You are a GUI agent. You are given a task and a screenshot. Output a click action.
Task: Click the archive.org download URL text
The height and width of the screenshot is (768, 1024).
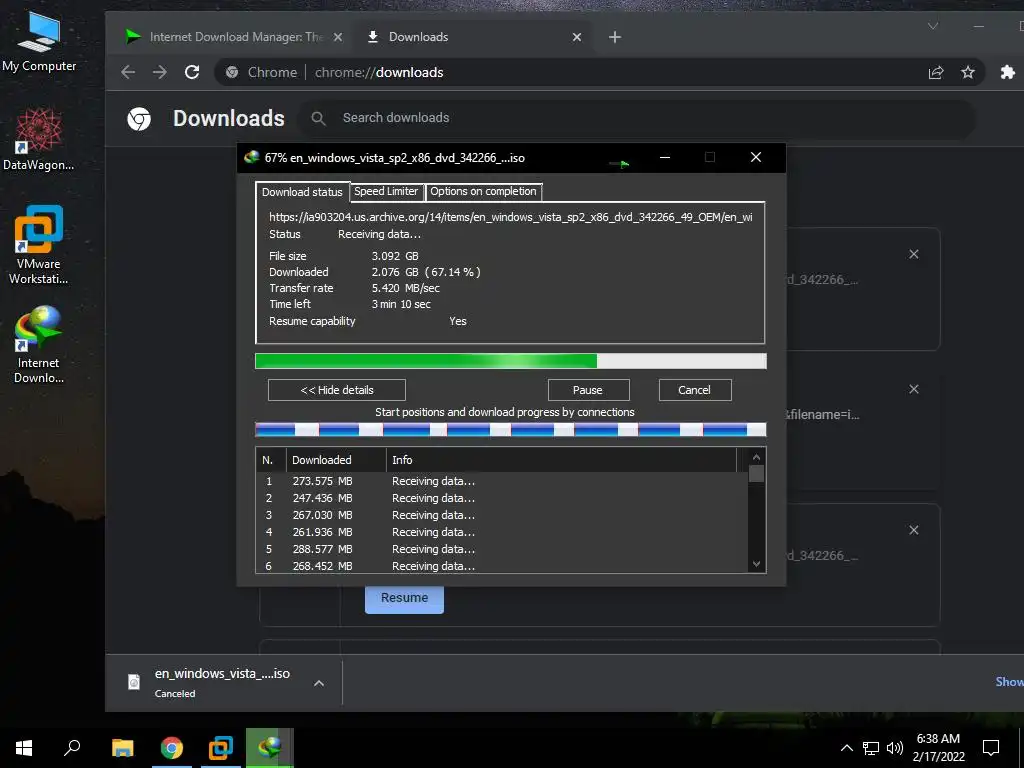[x=511, y=217]
